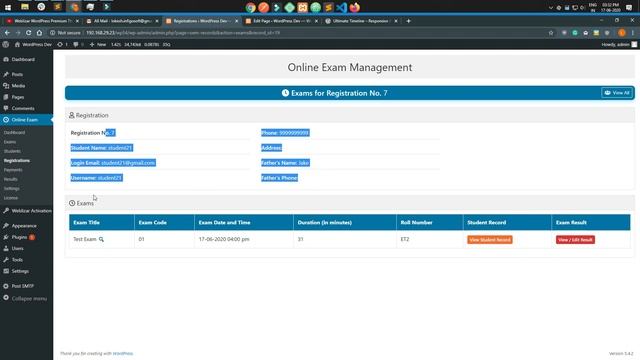Click the View / Edit Result button
This screenshot has height=360, width=640.
pos(575,240)
